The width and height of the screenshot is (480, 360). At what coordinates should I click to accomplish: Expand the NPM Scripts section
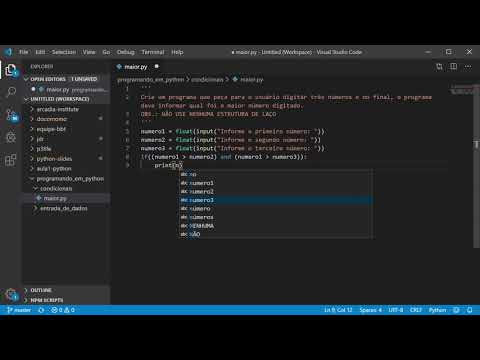66,300
